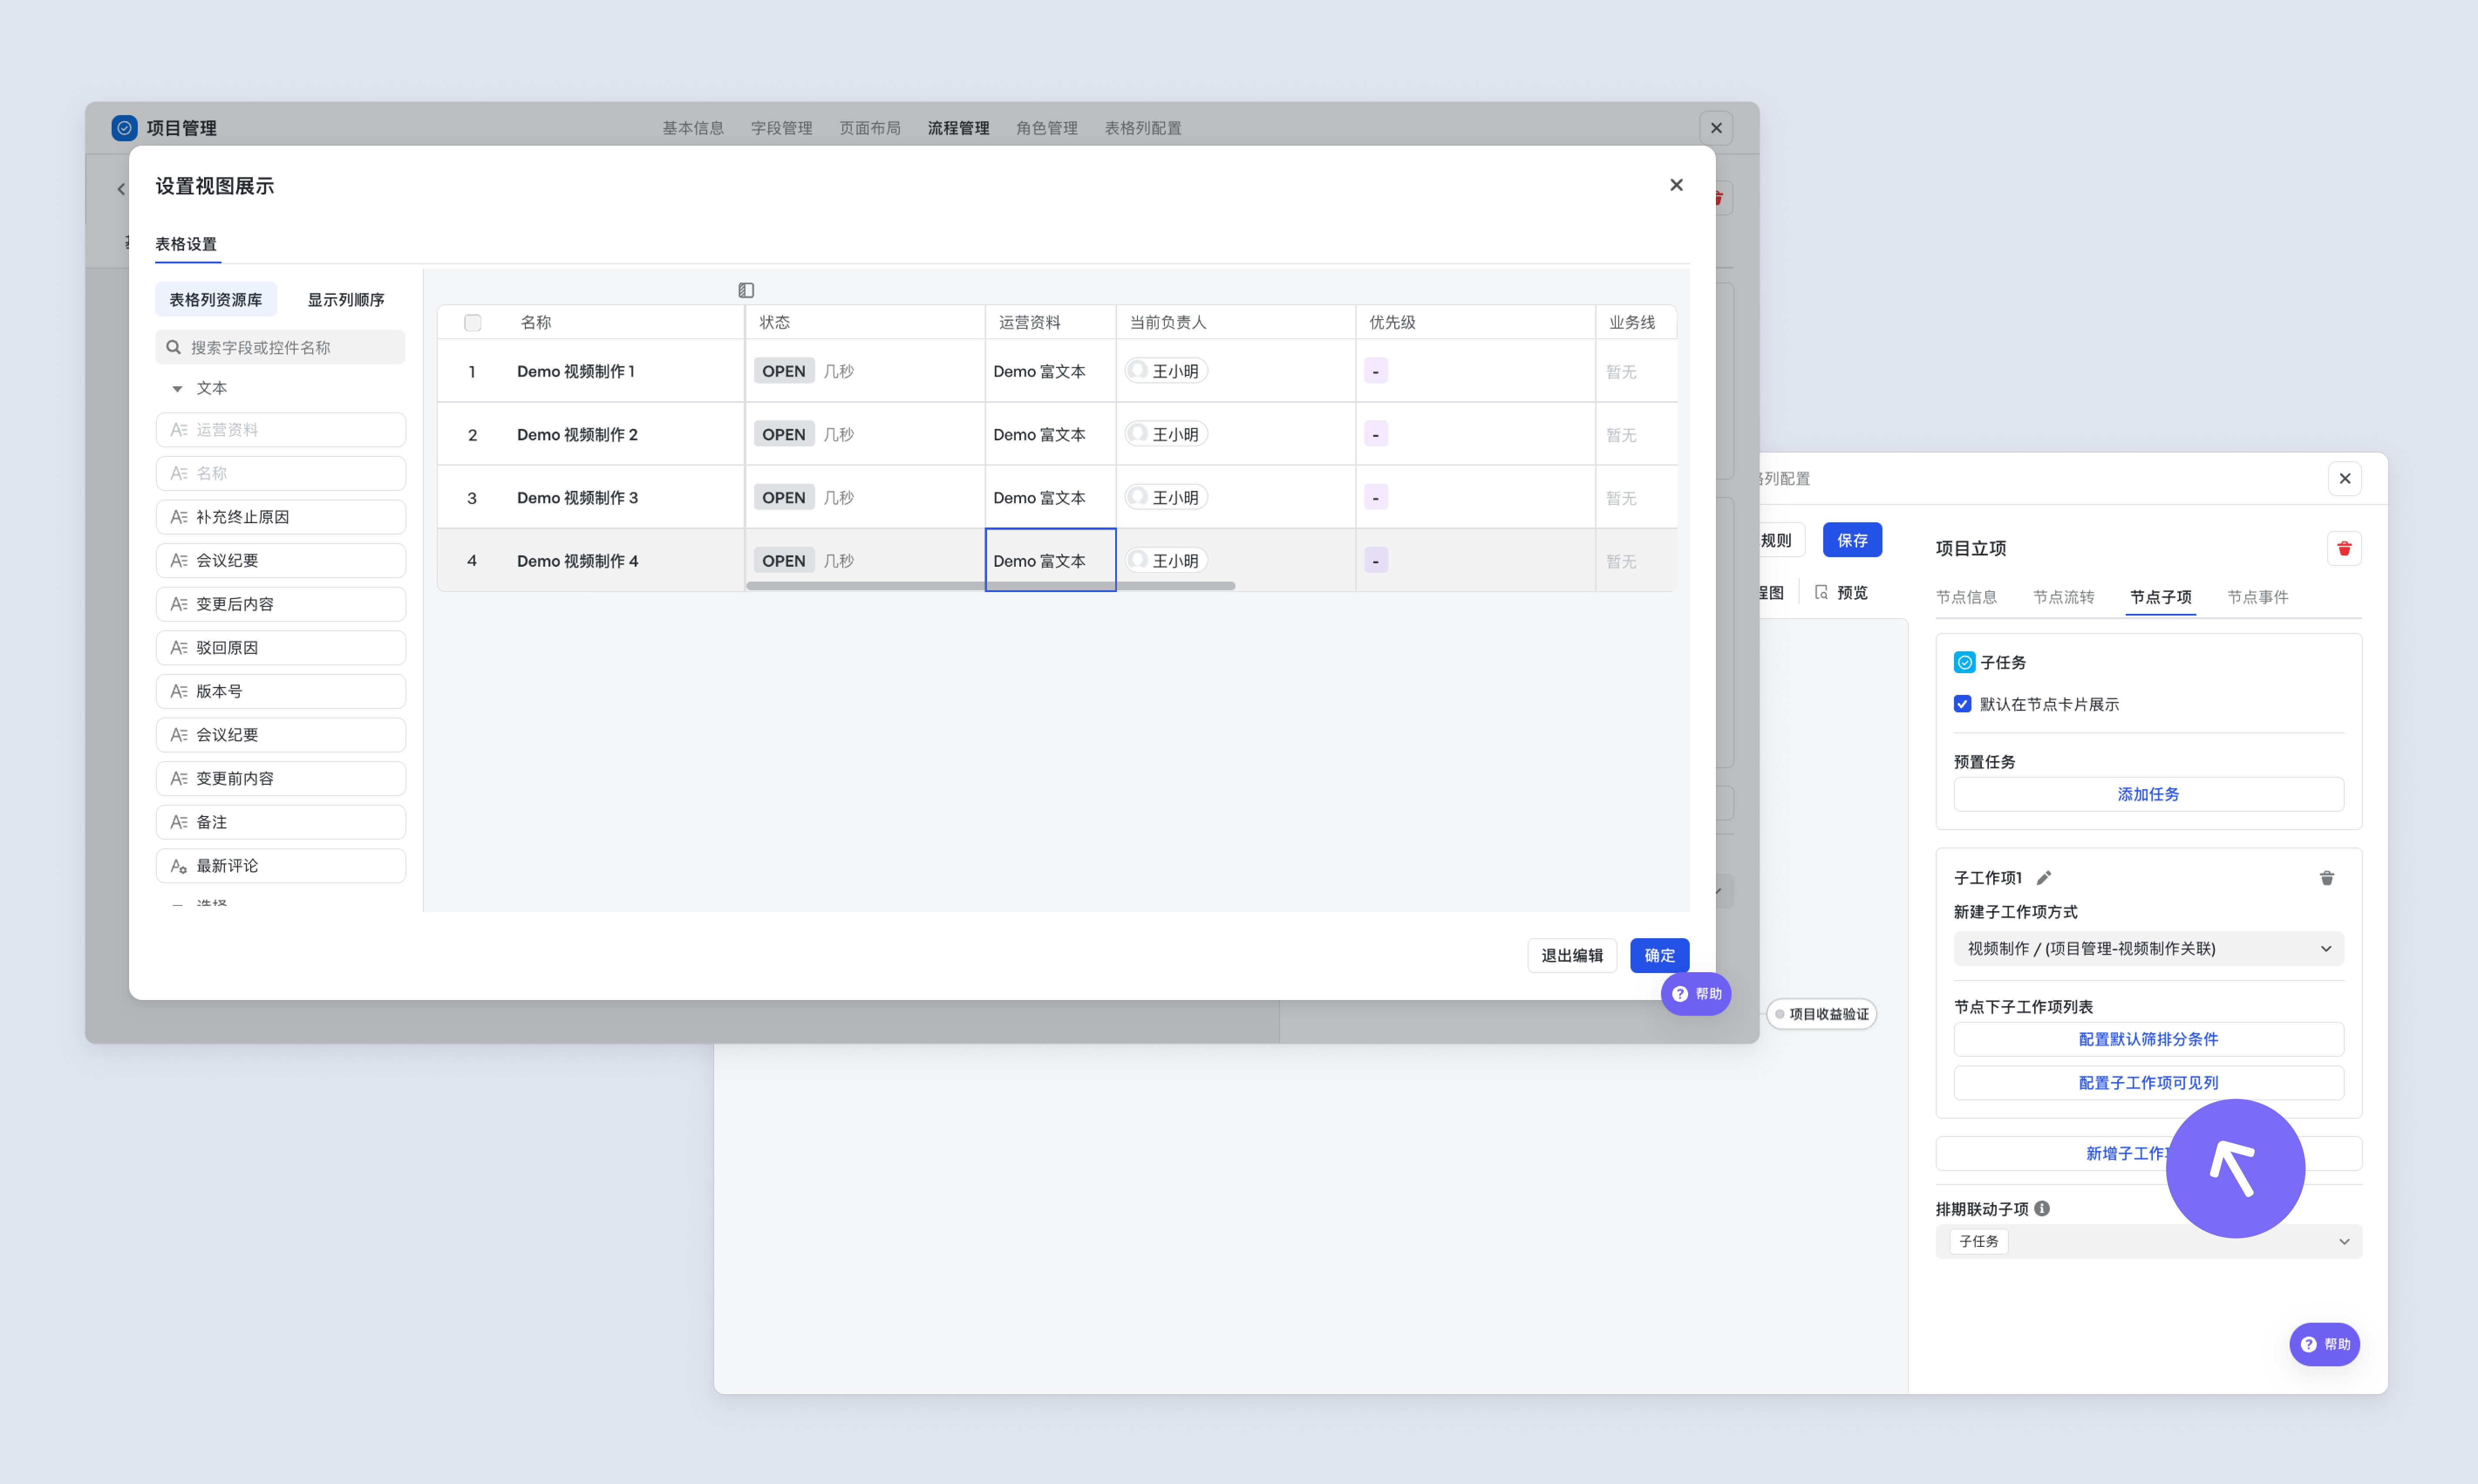Click the 子任务 blue check icon
This screenshot has height=1484, width=2478.
[1964, 662]
